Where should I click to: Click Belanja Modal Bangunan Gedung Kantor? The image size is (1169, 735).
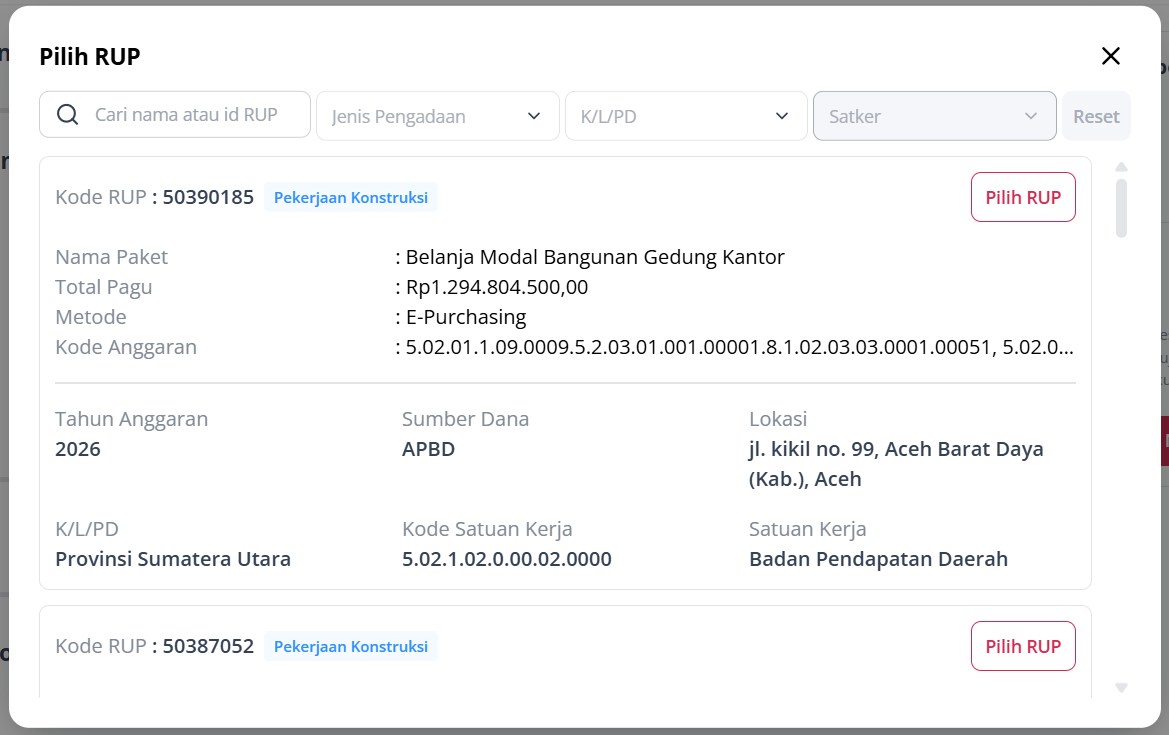(x=595, y=257)
